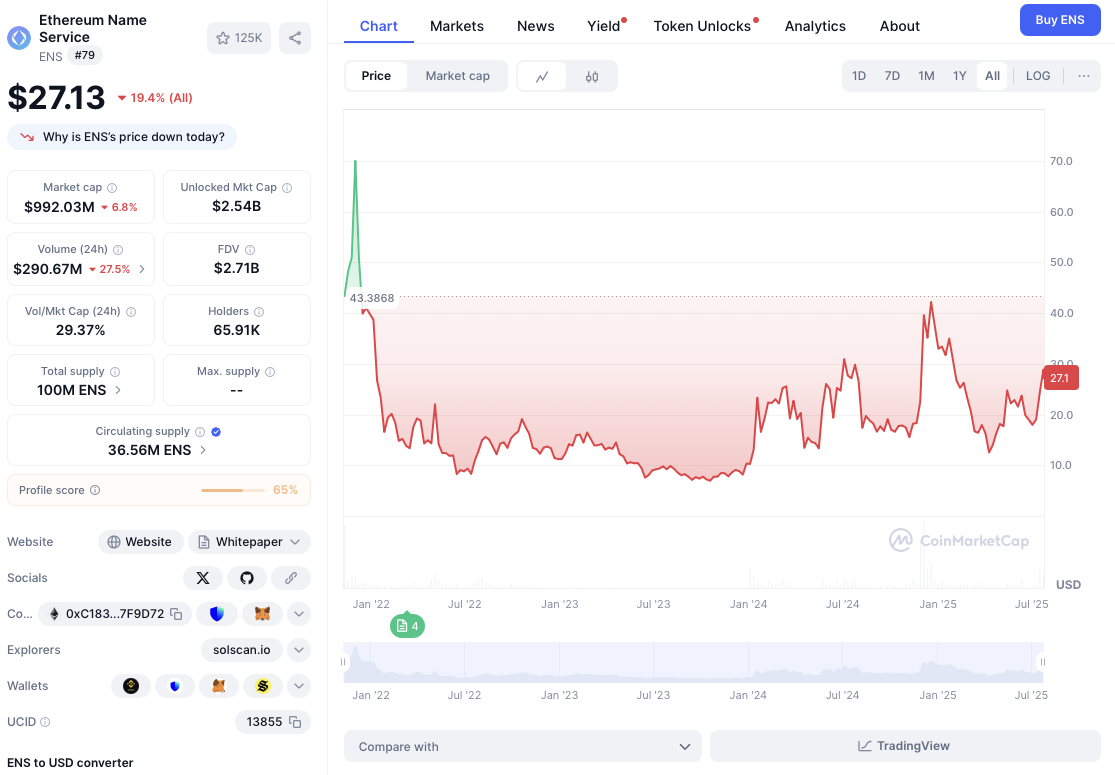Expand more contracts chevron
Image resolution: width=1115 pixels, height=775 pixels.
(299, 614)
